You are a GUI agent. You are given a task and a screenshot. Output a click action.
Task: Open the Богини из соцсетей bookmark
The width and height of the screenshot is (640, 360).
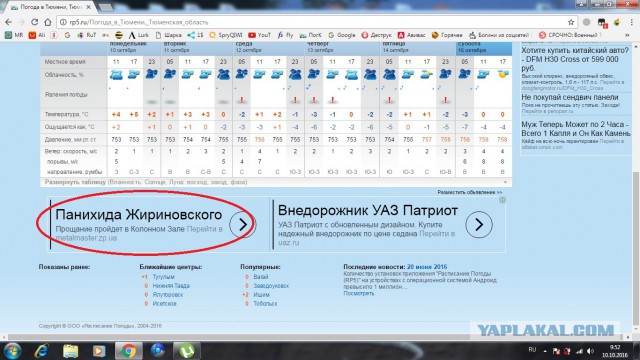pos(499,35)
